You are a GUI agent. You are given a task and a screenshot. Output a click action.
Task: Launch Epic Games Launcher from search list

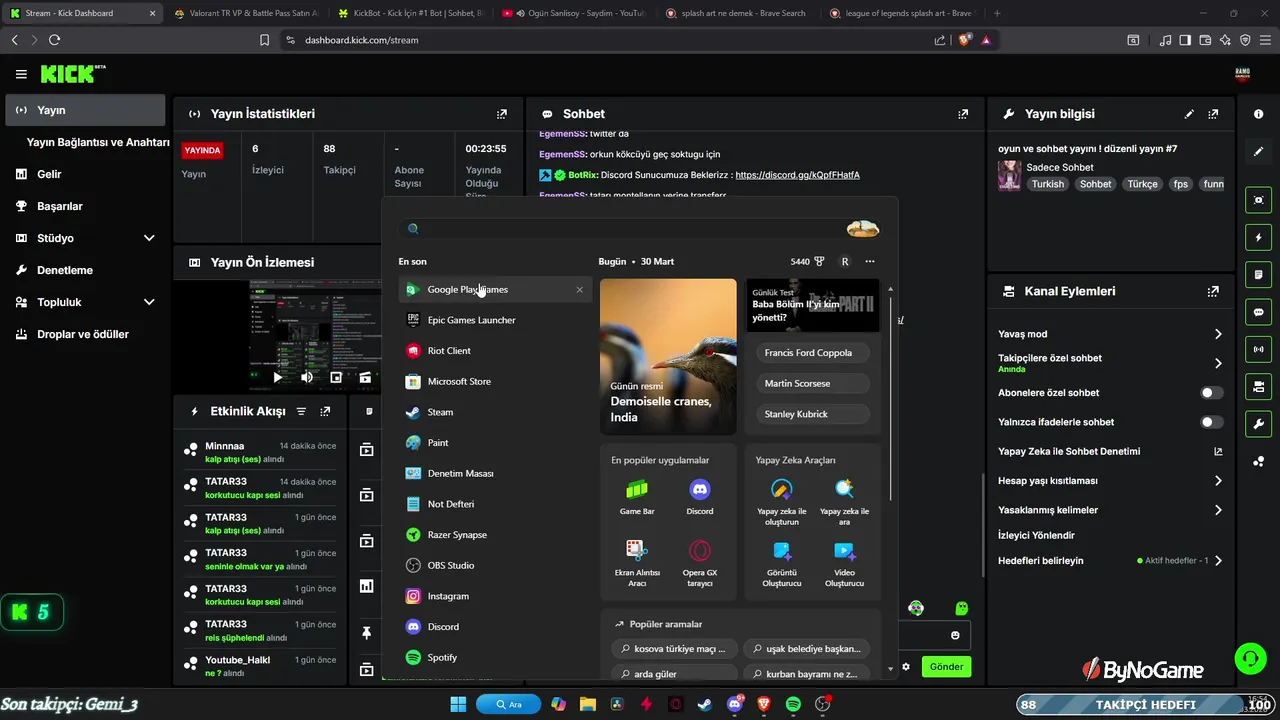495,320
